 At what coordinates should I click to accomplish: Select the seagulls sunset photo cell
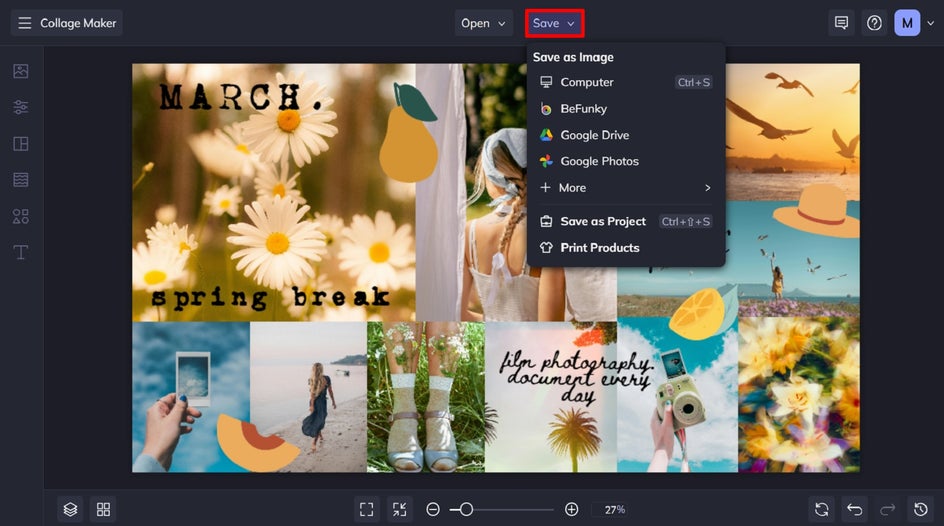(793, 132)
